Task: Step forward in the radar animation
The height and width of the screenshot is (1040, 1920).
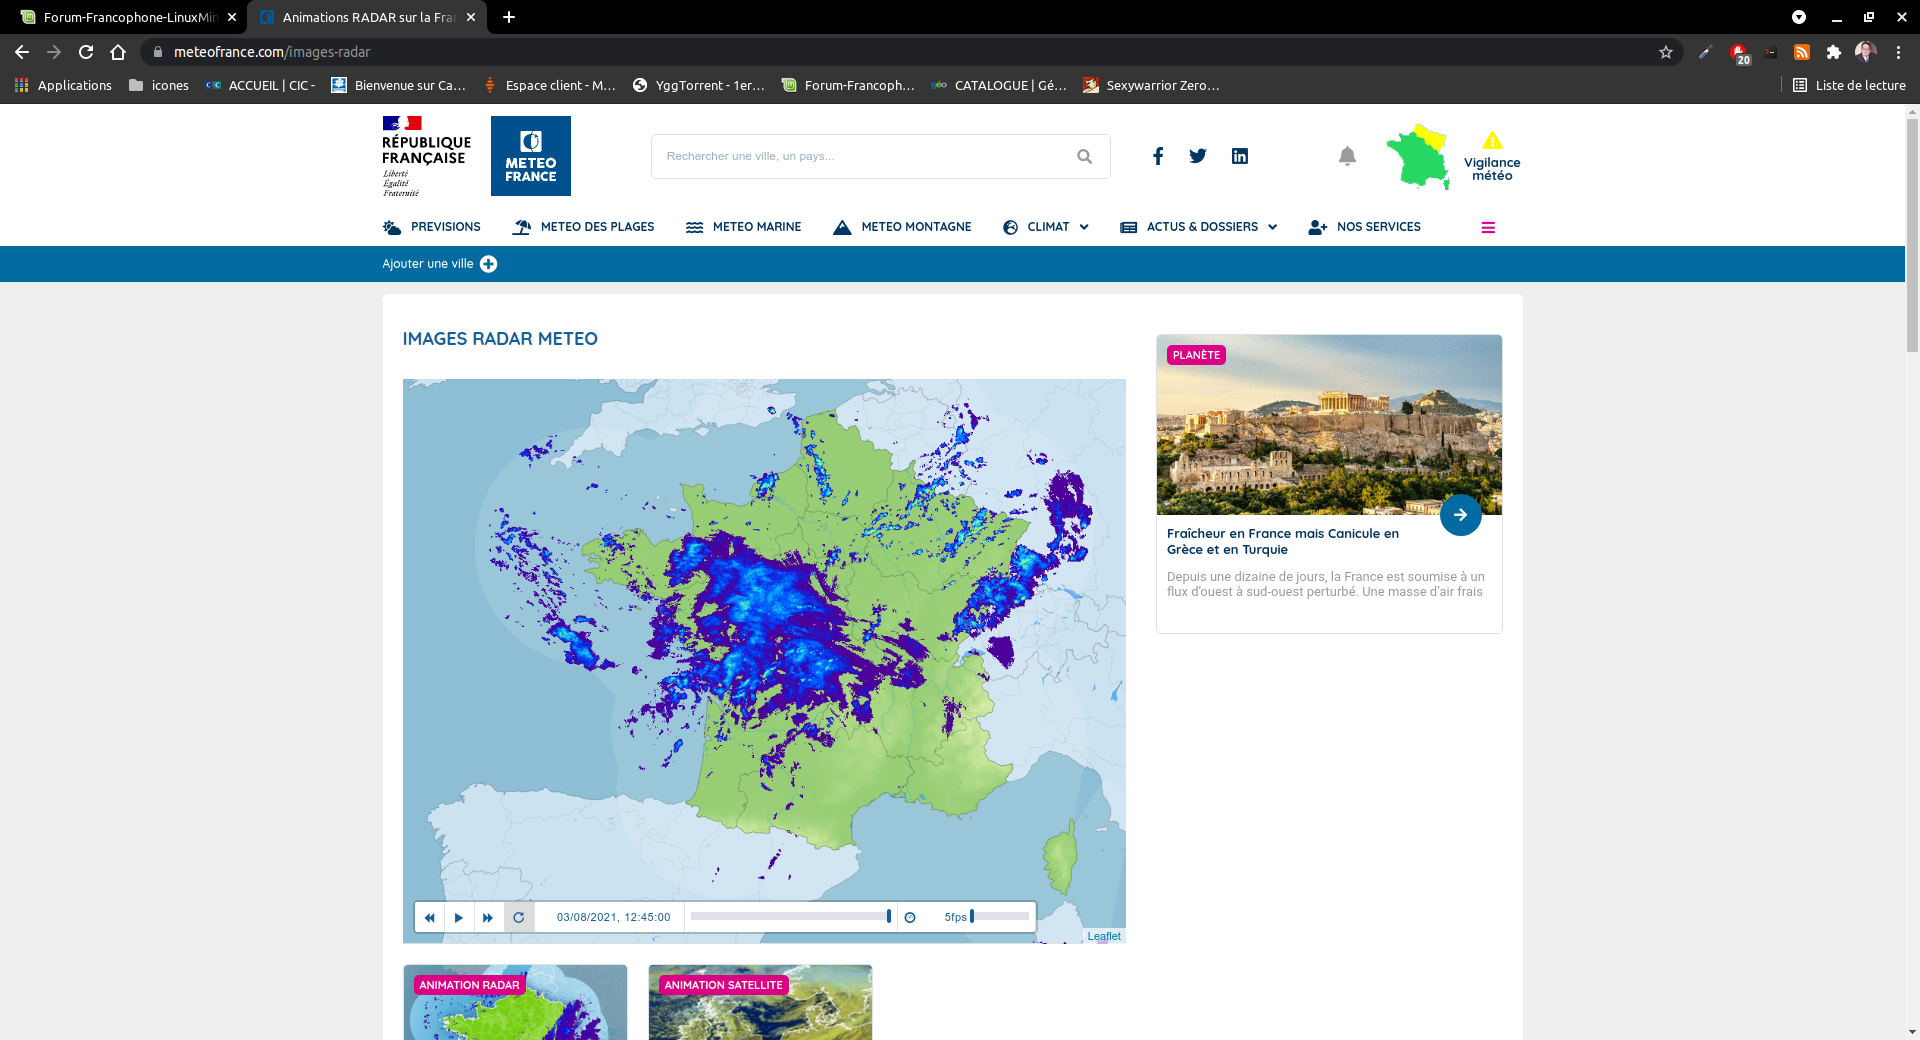Action: [x=488, y=917]
